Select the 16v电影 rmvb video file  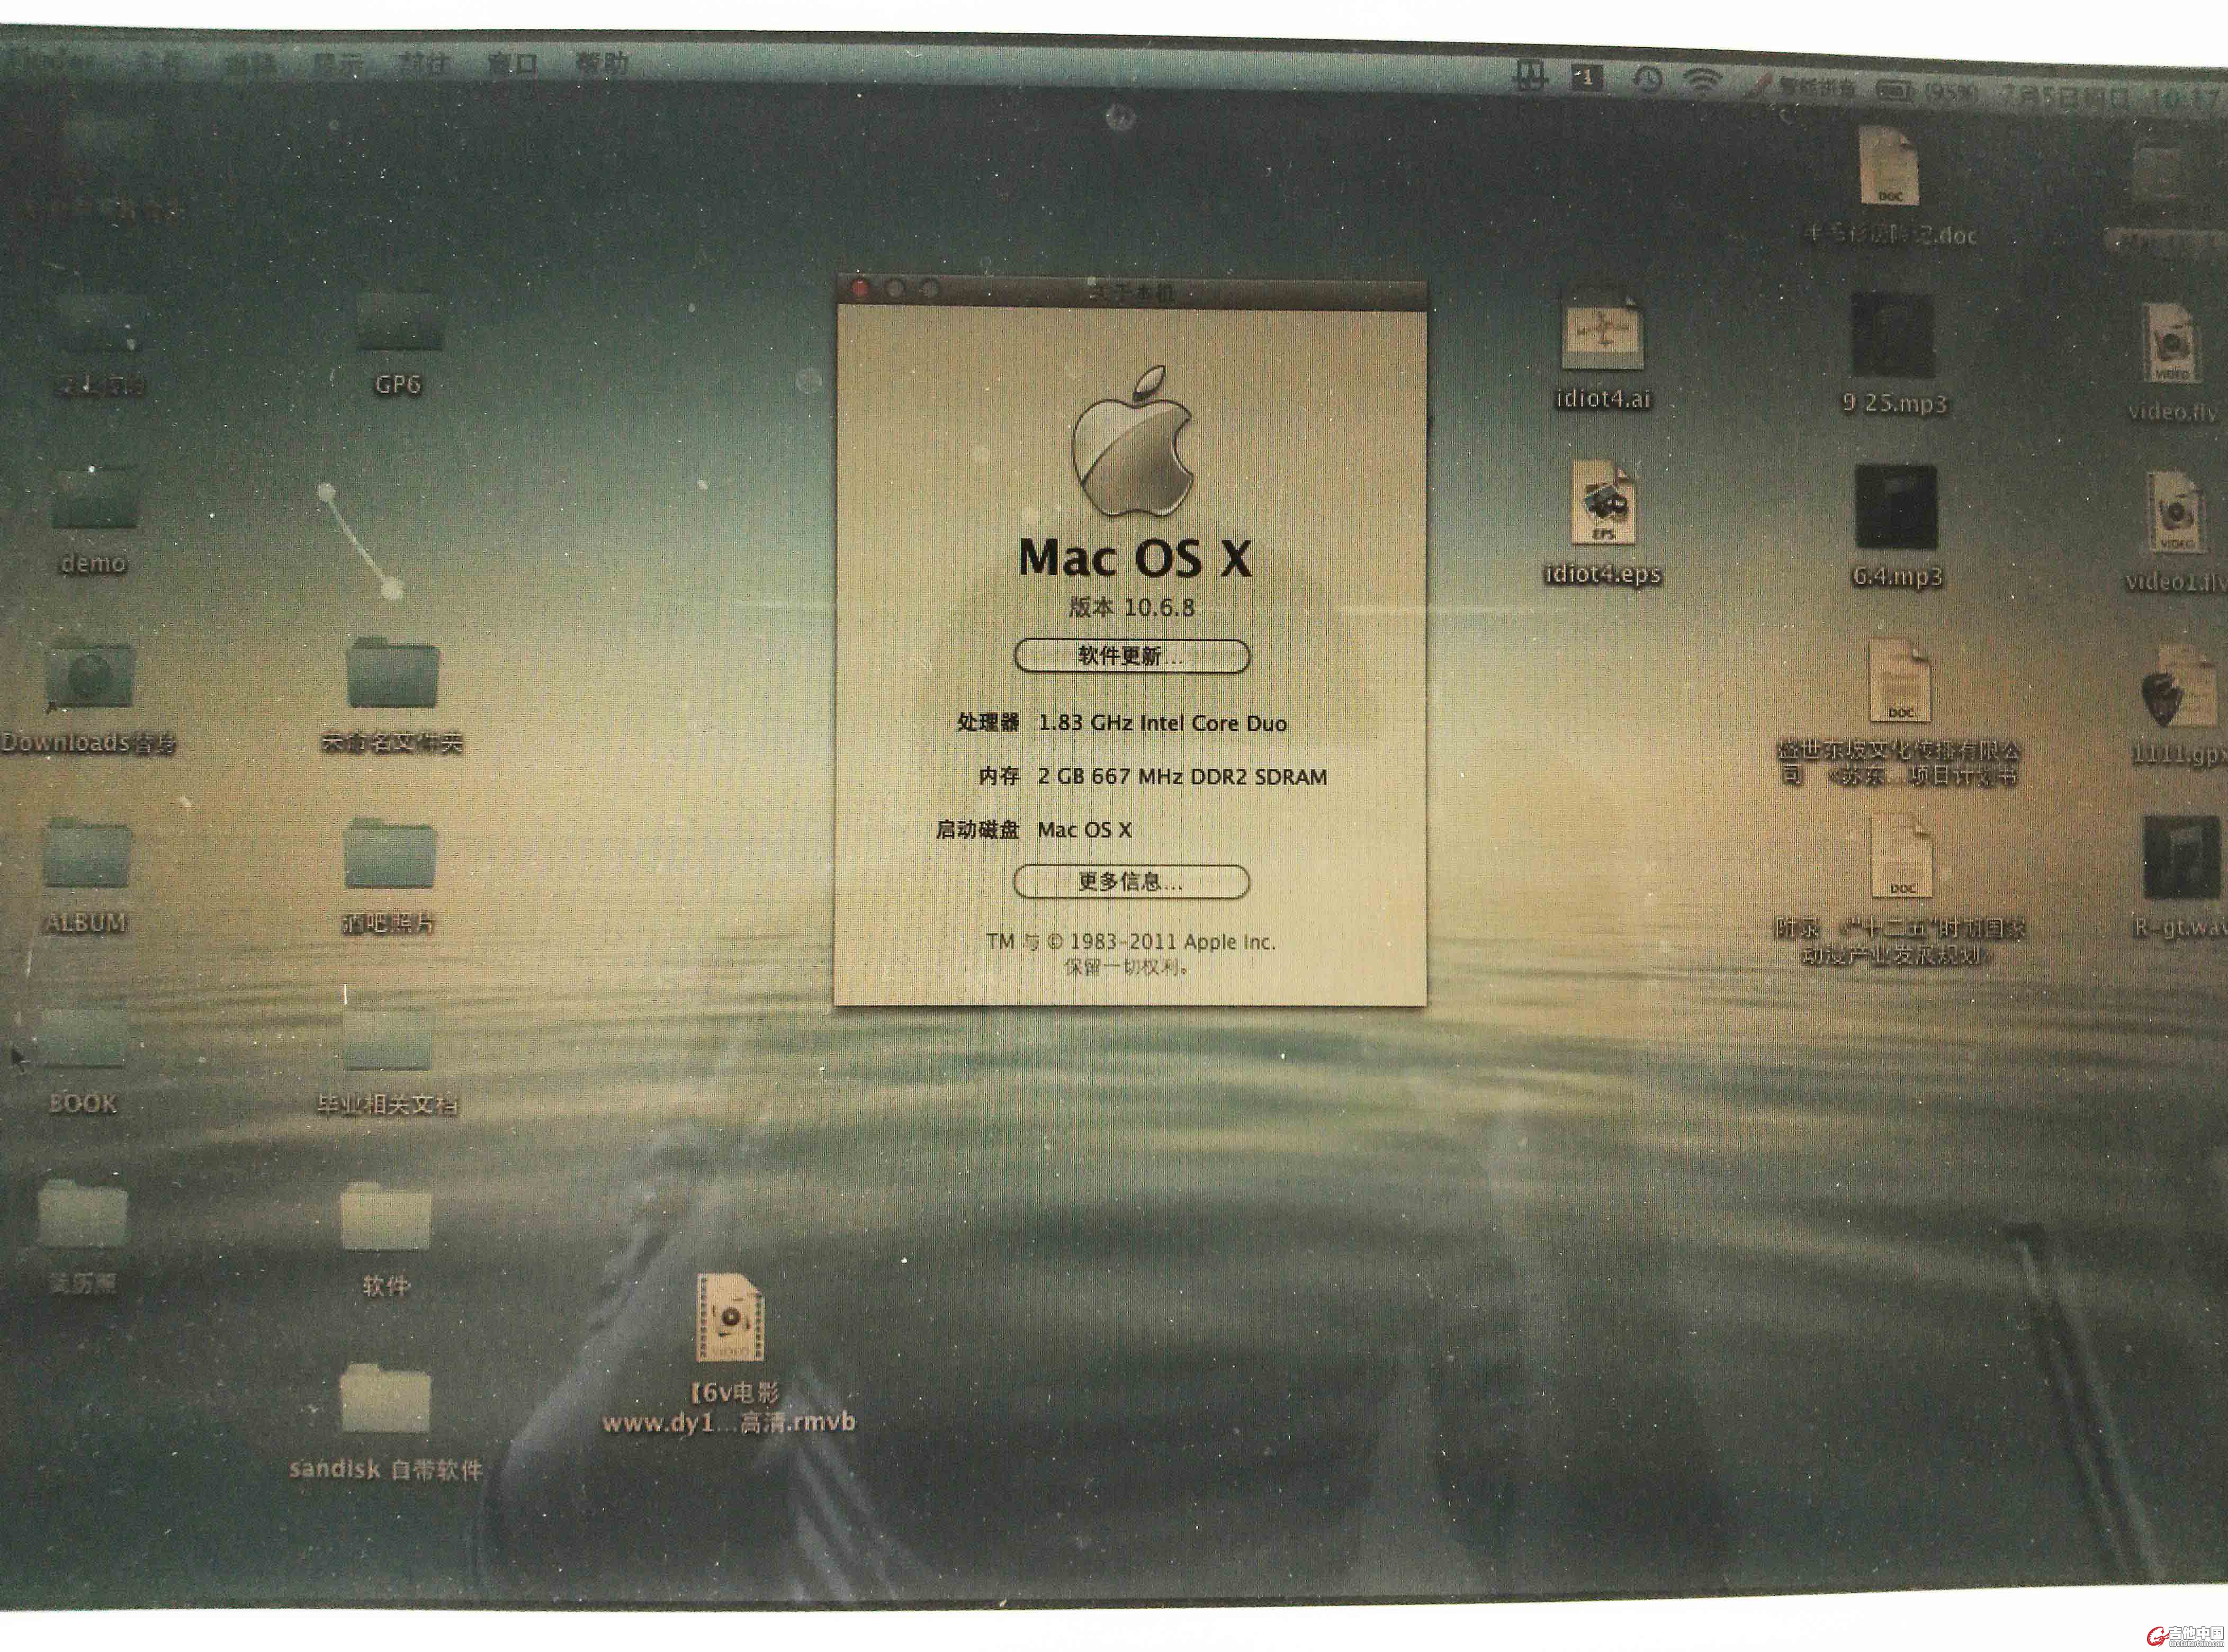click(731, 1317)
